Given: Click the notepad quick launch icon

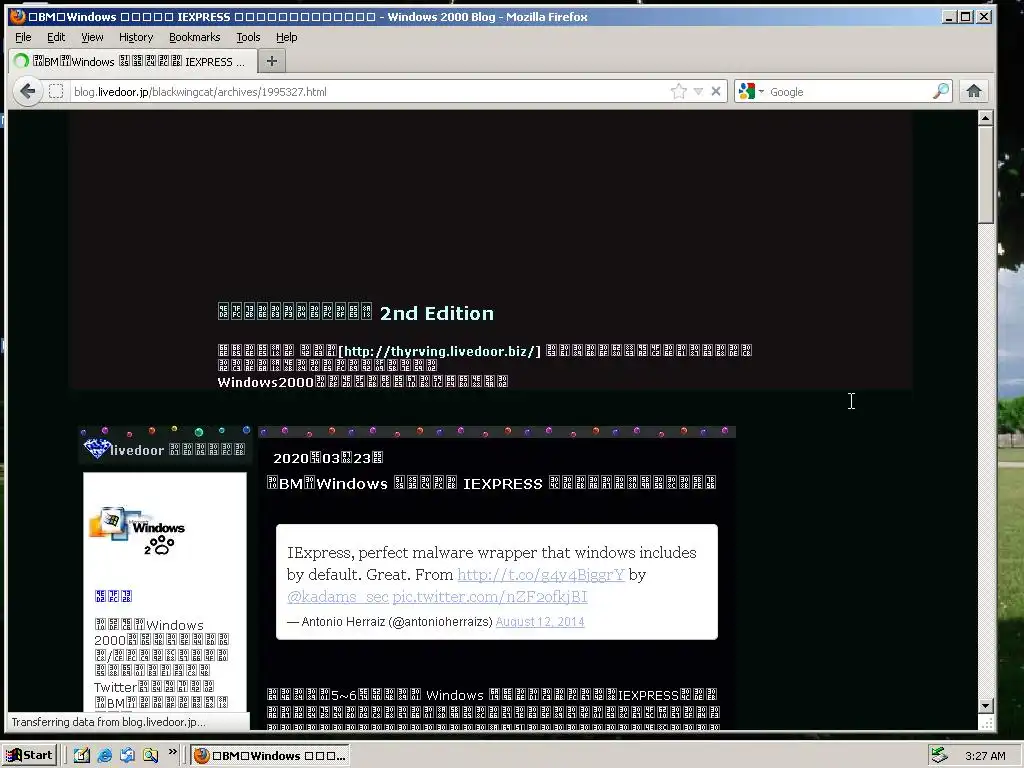Looking at the screenshot, I should pos(82,756).
